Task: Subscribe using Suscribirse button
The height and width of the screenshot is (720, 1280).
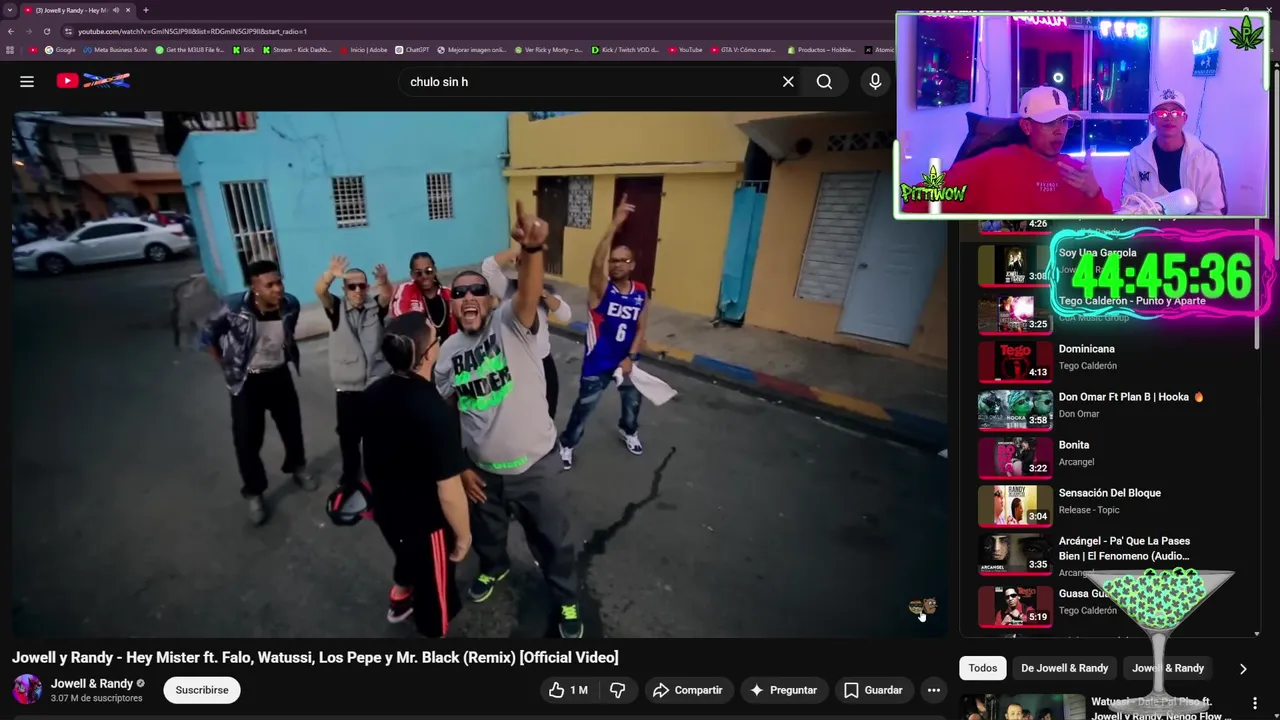Action: pos(202,690)
